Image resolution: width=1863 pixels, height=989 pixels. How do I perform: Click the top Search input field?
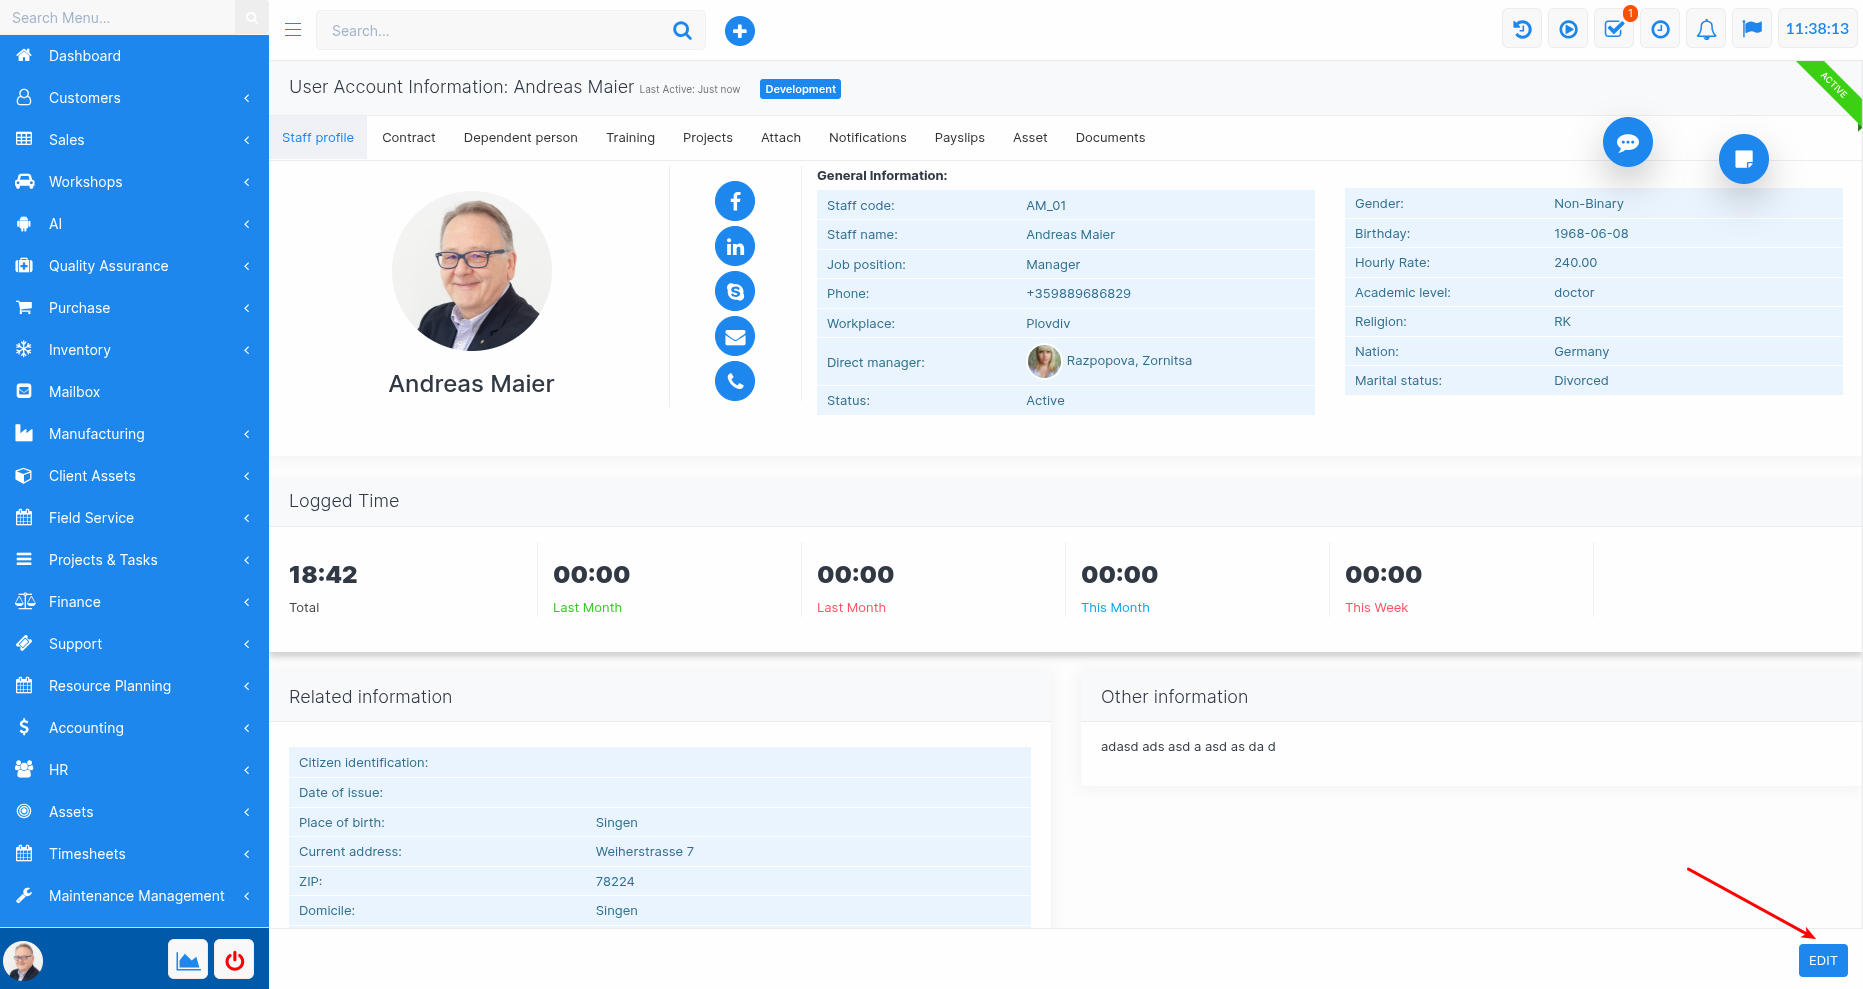(x=495, y=31)
